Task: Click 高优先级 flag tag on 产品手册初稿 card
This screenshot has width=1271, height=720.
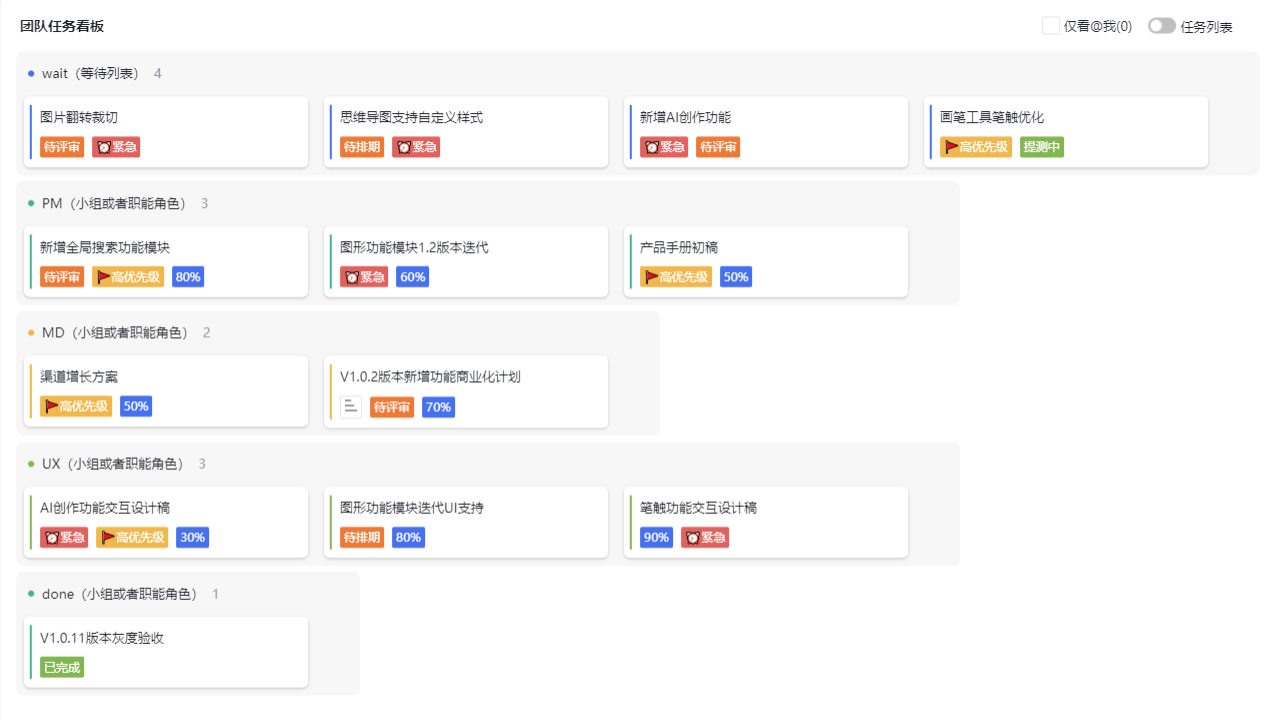Action: [x=676, y=277]
